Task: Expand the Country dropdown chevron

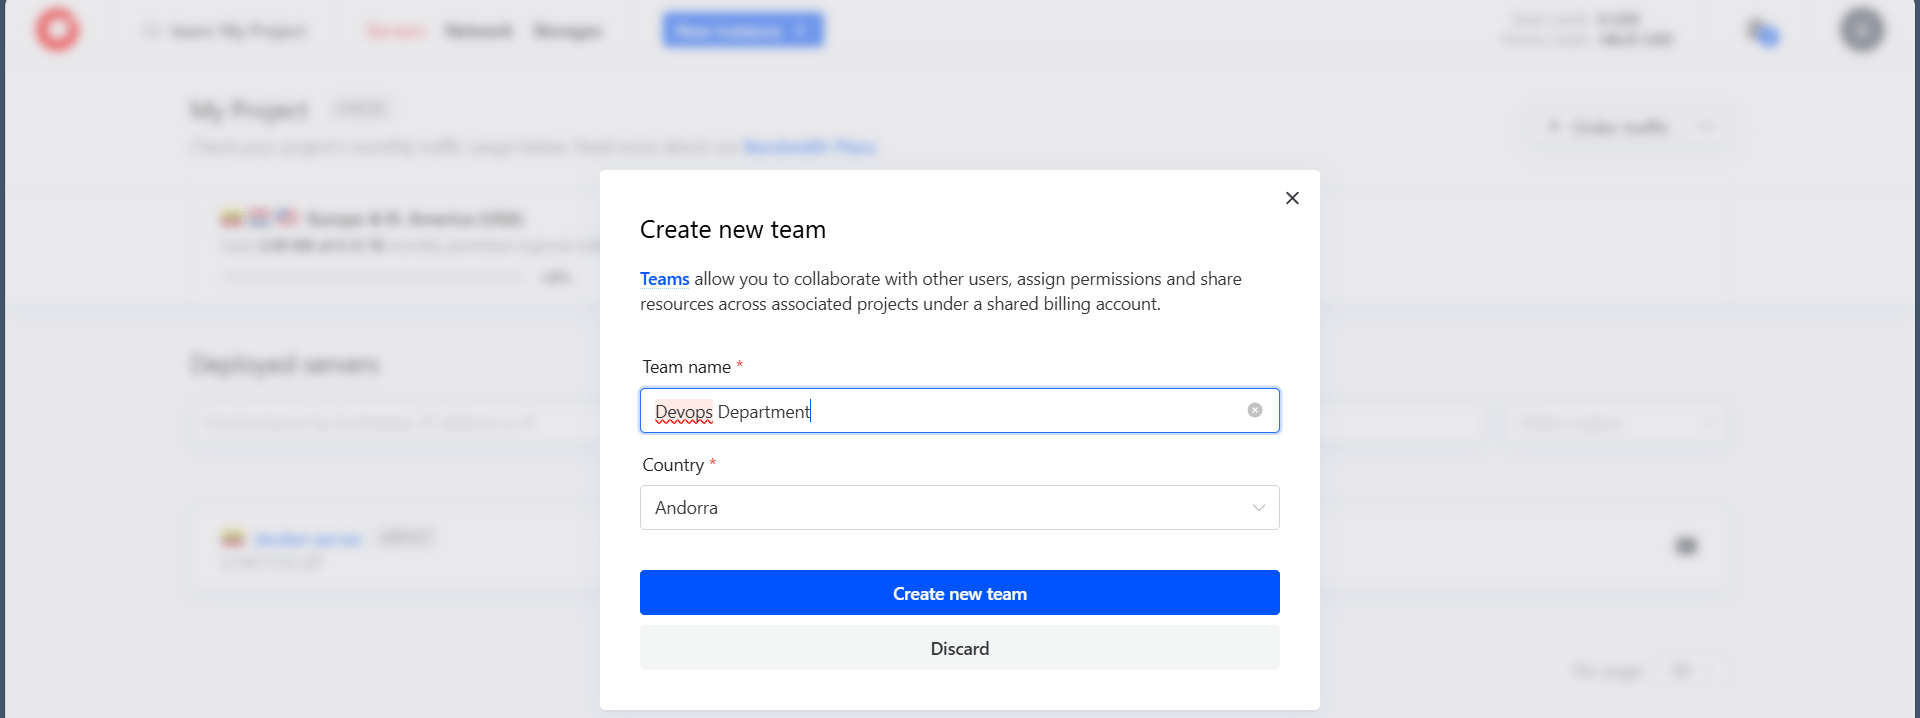Action: (x=1258, y=508)
